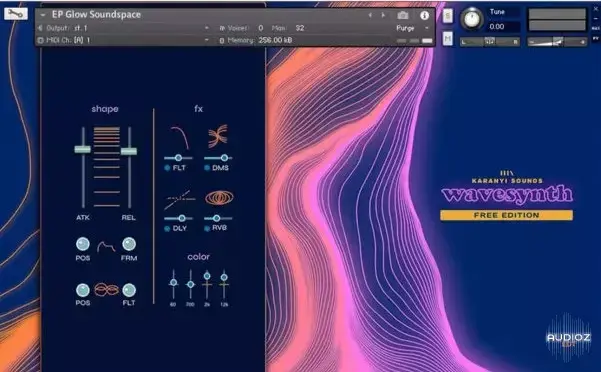Go to the next instrument preset arrow
Viewport: 601px width, 372px height.
pos(383,15)
